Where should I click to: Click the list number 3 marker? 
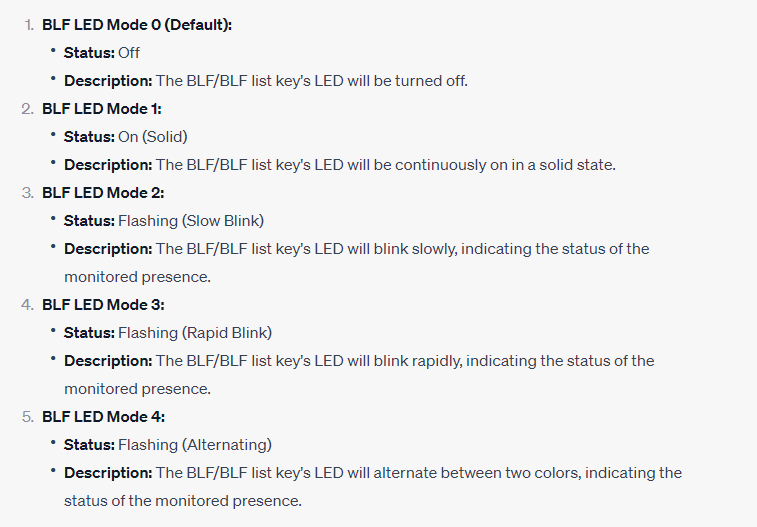(x=28, y=193)
